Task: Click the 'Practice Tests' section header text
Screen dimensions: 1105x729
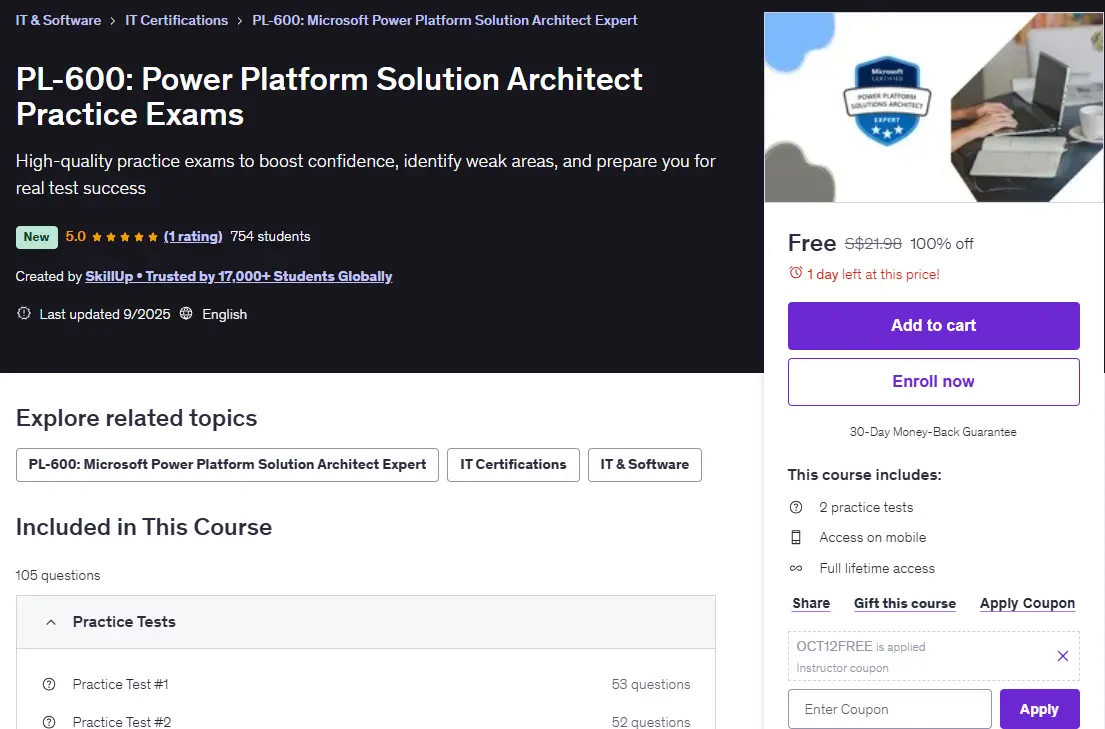Action: pyautogui.click(x=124, y=622)
